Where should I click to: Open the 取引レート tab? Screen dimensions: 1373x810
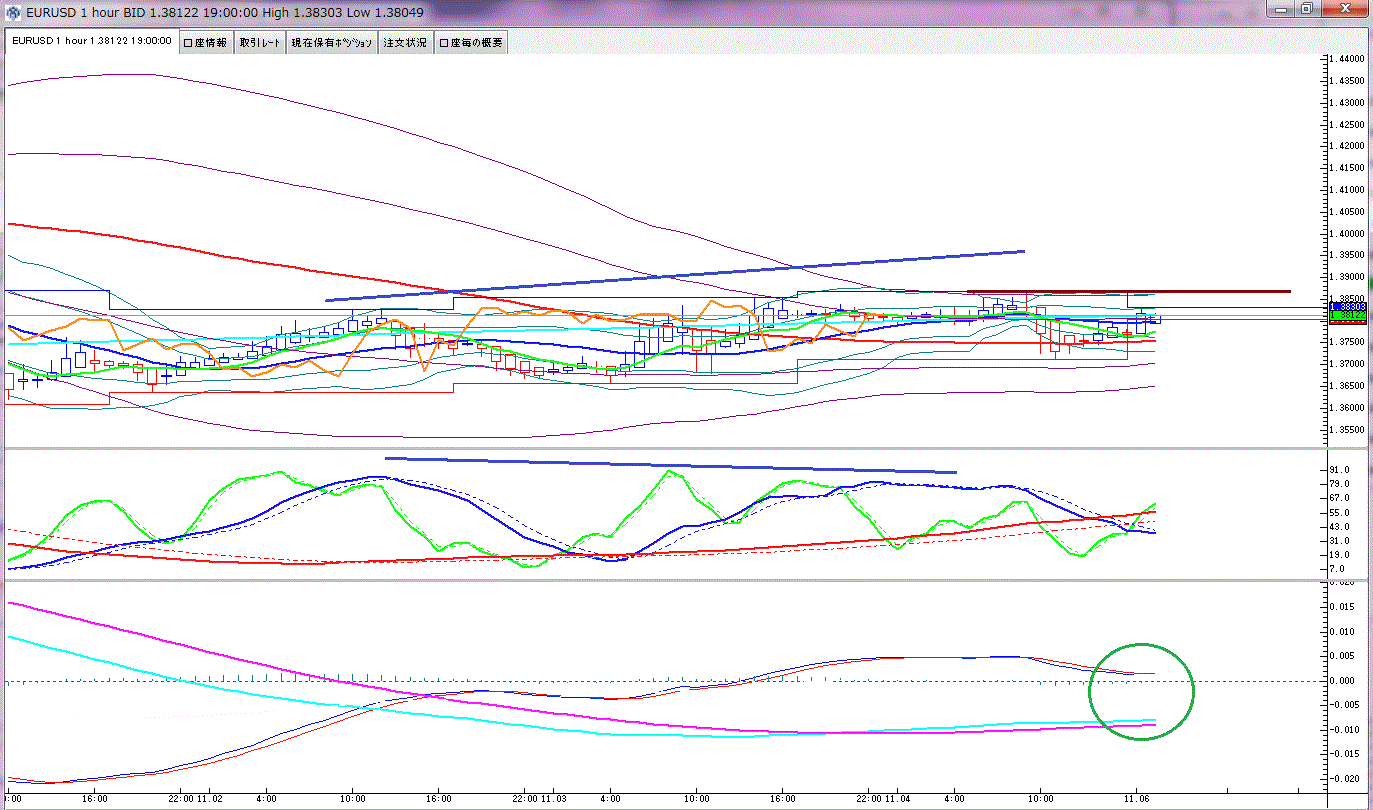coord(260,43)
